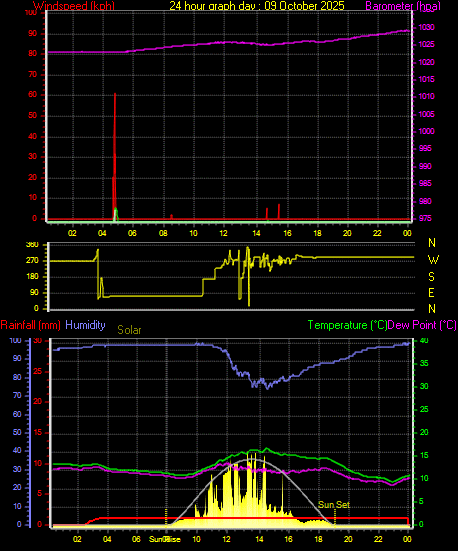Click the magenta "Dew Point (°C)" legend label

click(x=422, y=325)
